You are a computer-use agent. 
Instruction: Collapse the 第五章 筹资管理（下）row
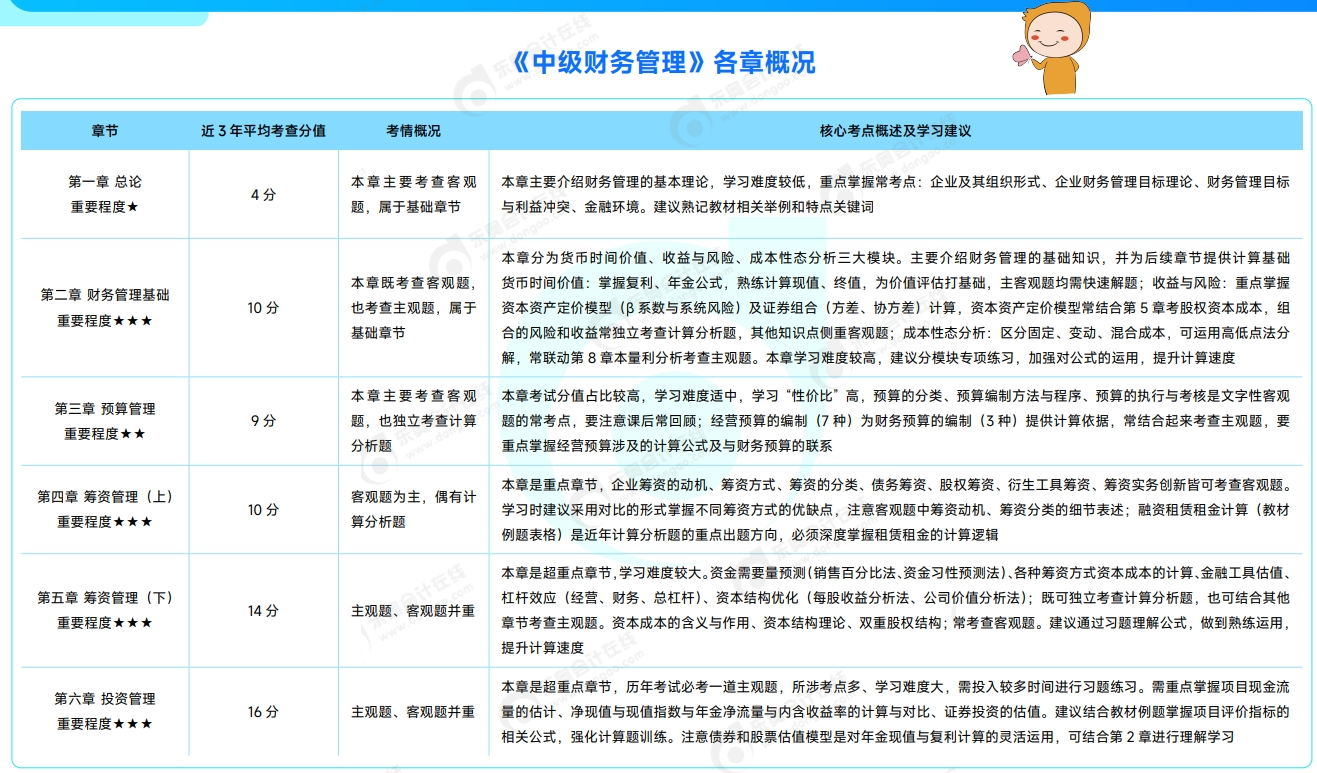pos(103,608)
